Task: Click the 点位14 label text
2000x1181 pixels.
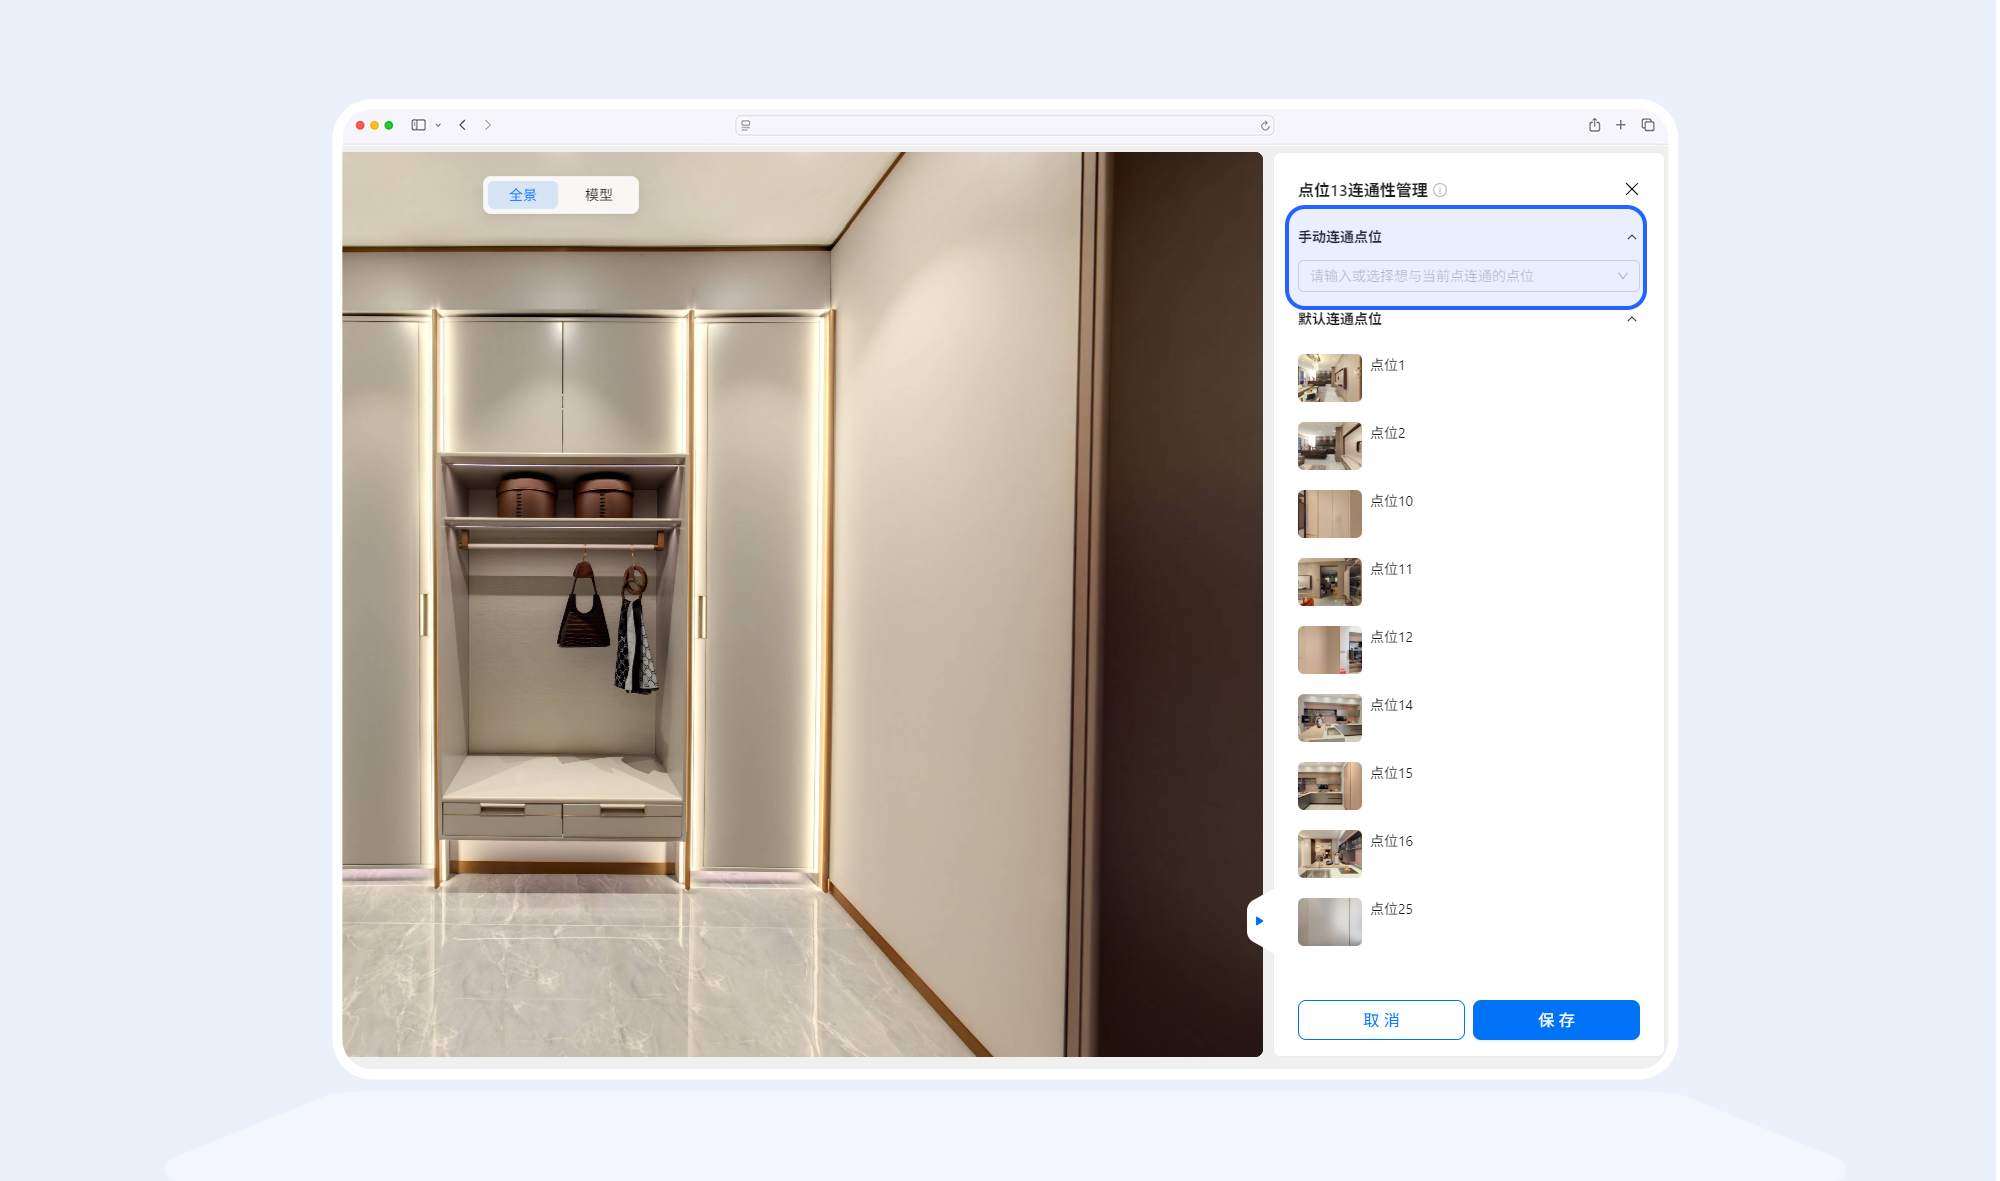Action: [x=1391, y=705]
